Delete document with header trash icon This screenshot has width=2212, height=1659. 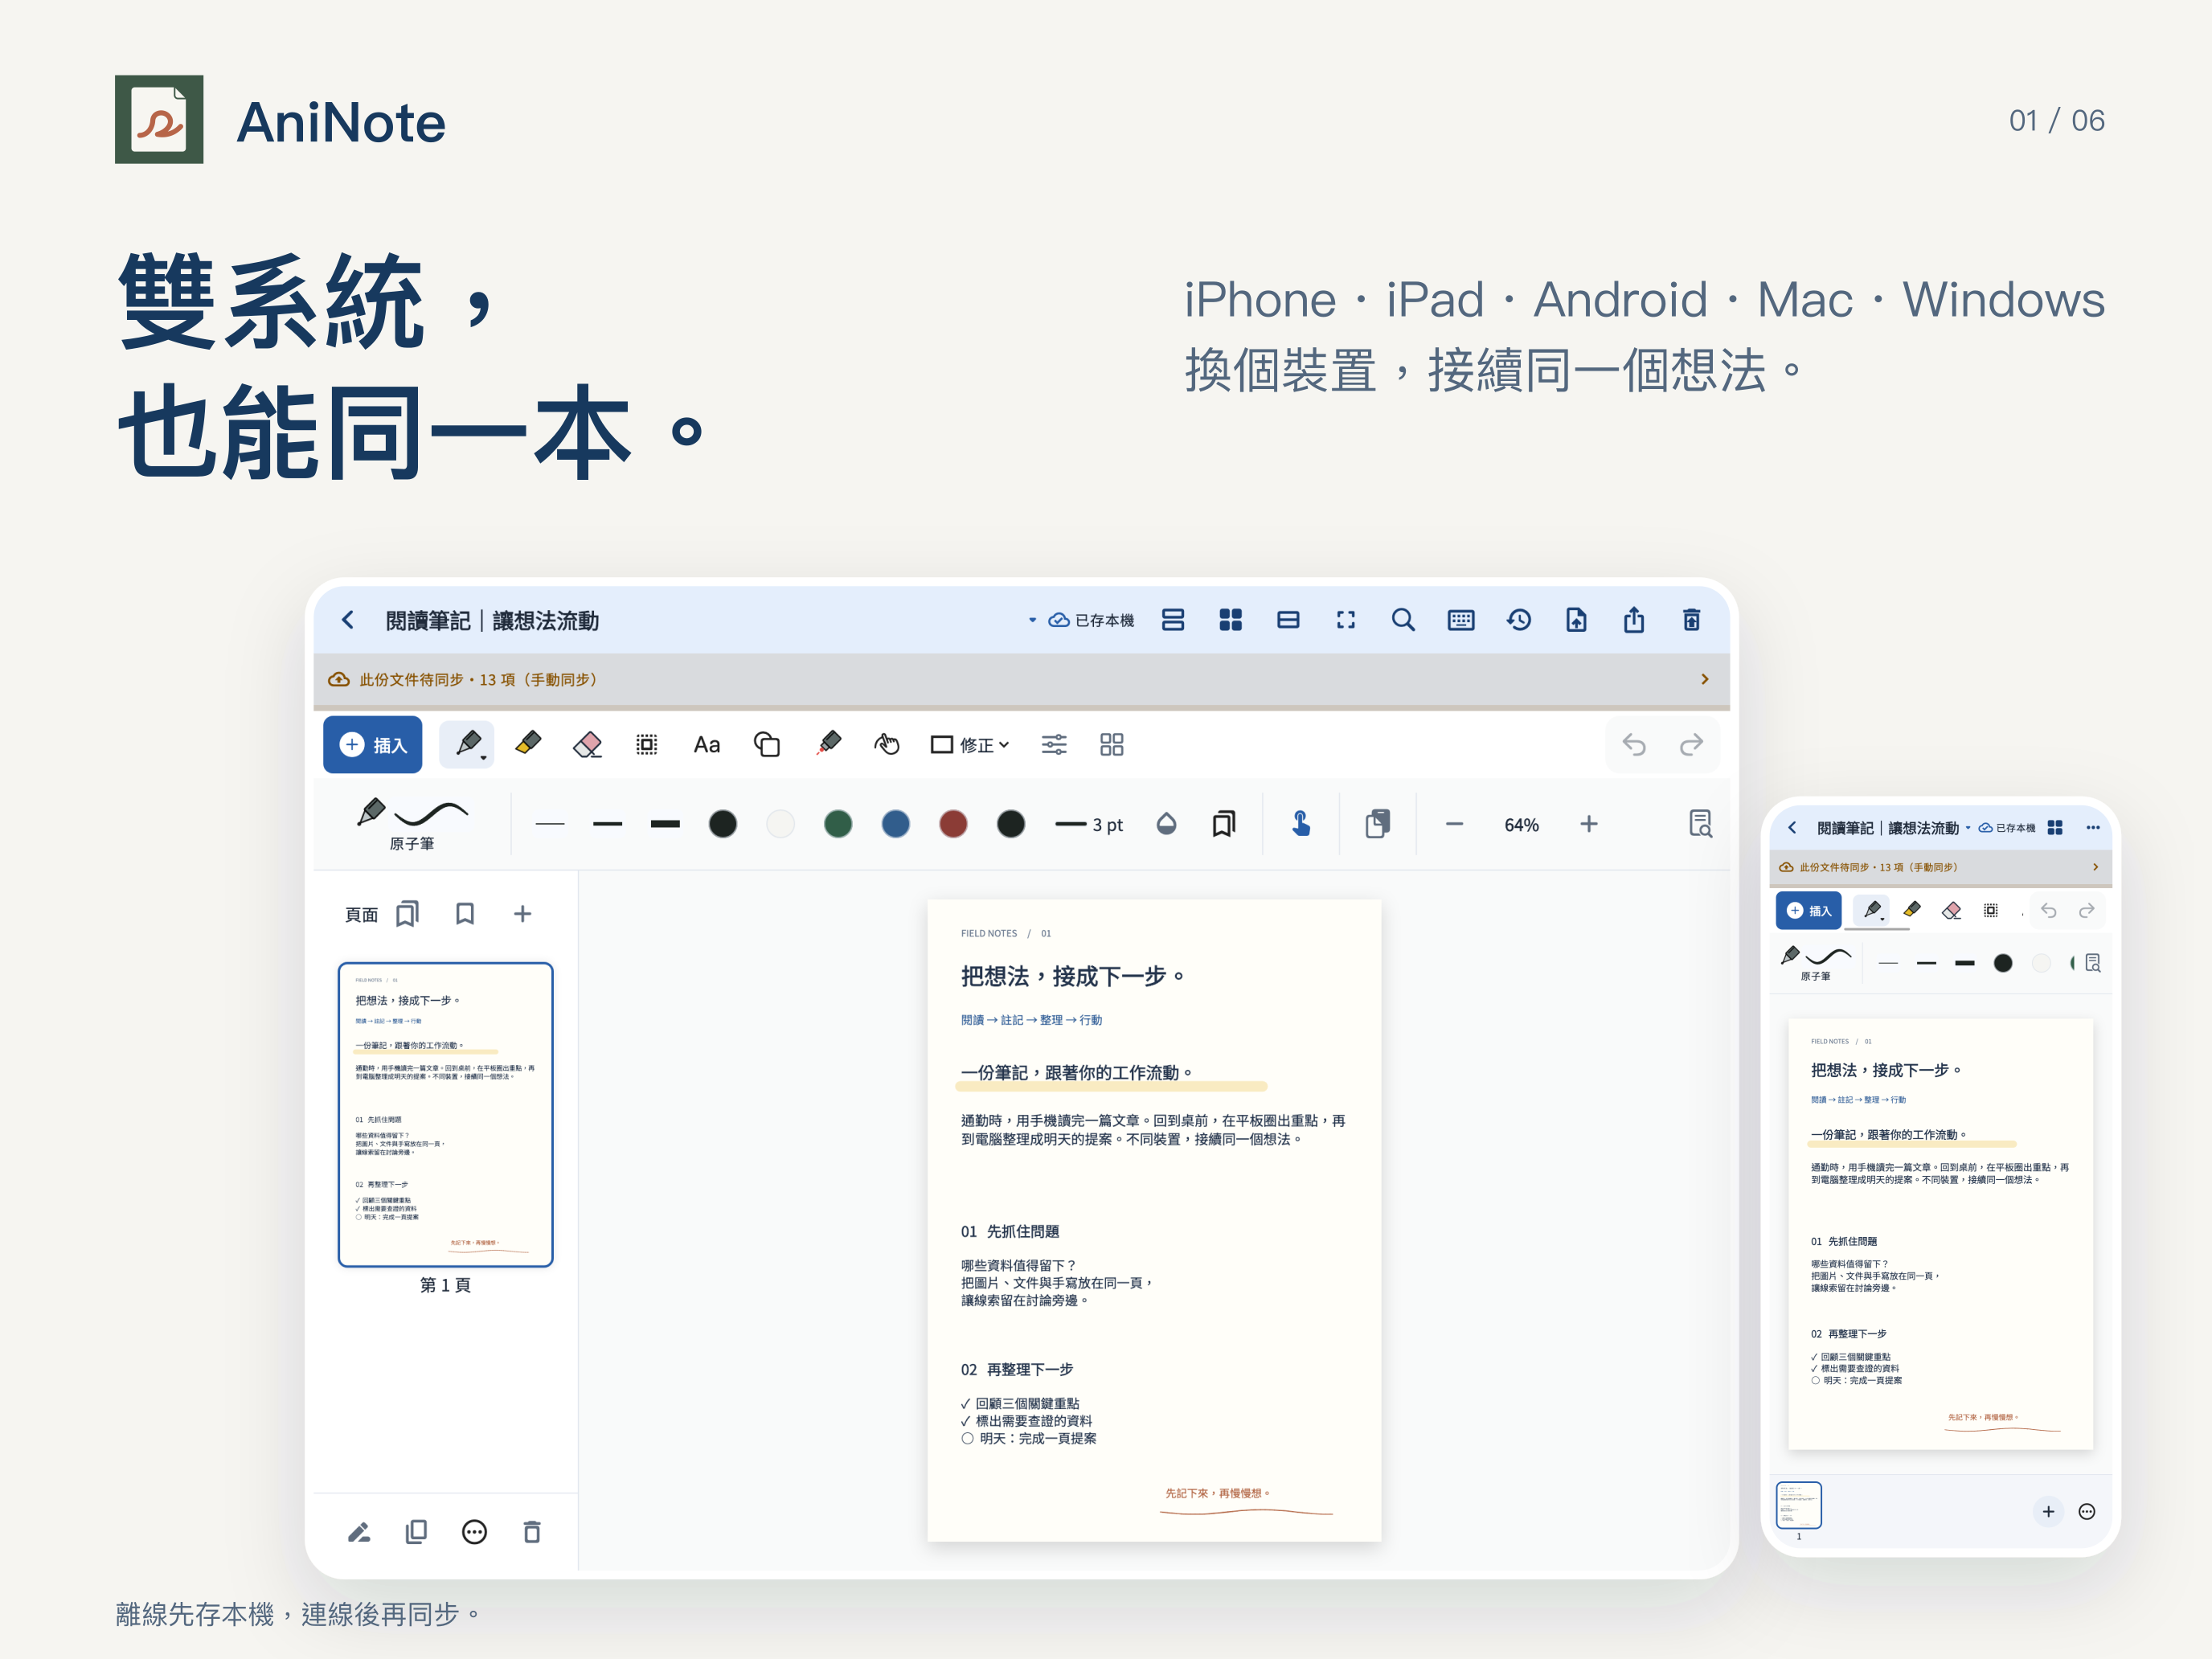tap(1691, 620)
